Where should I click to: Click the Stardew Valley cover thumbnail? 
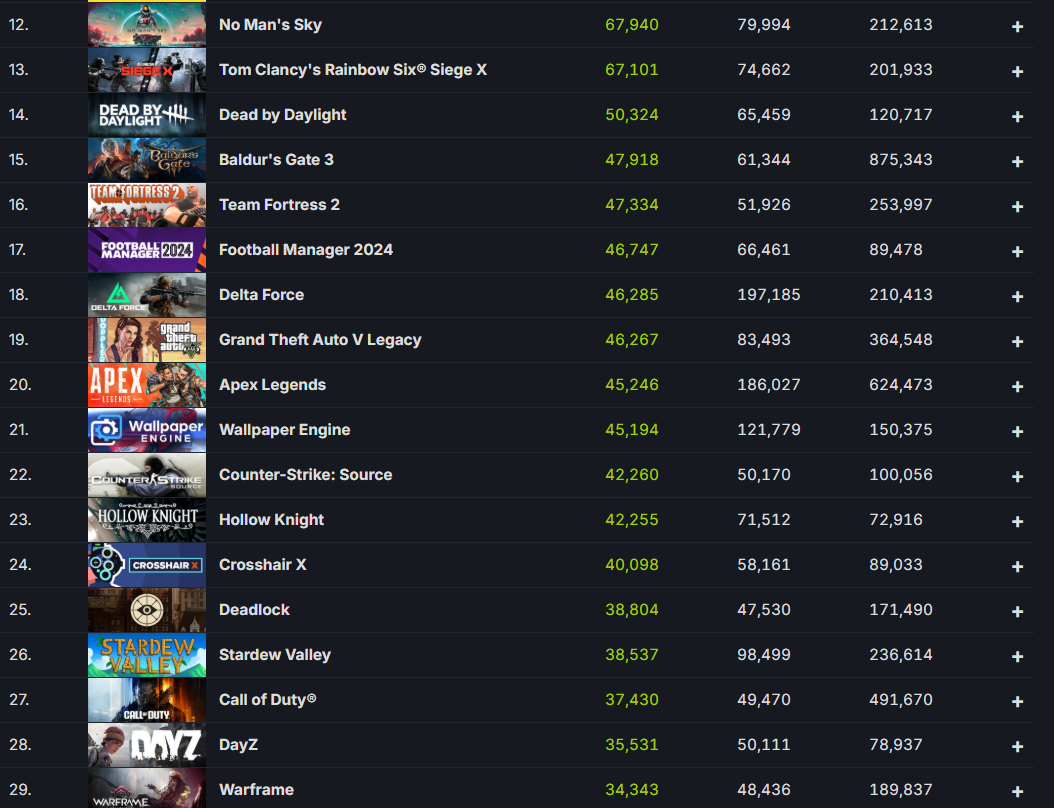point(147,655)
